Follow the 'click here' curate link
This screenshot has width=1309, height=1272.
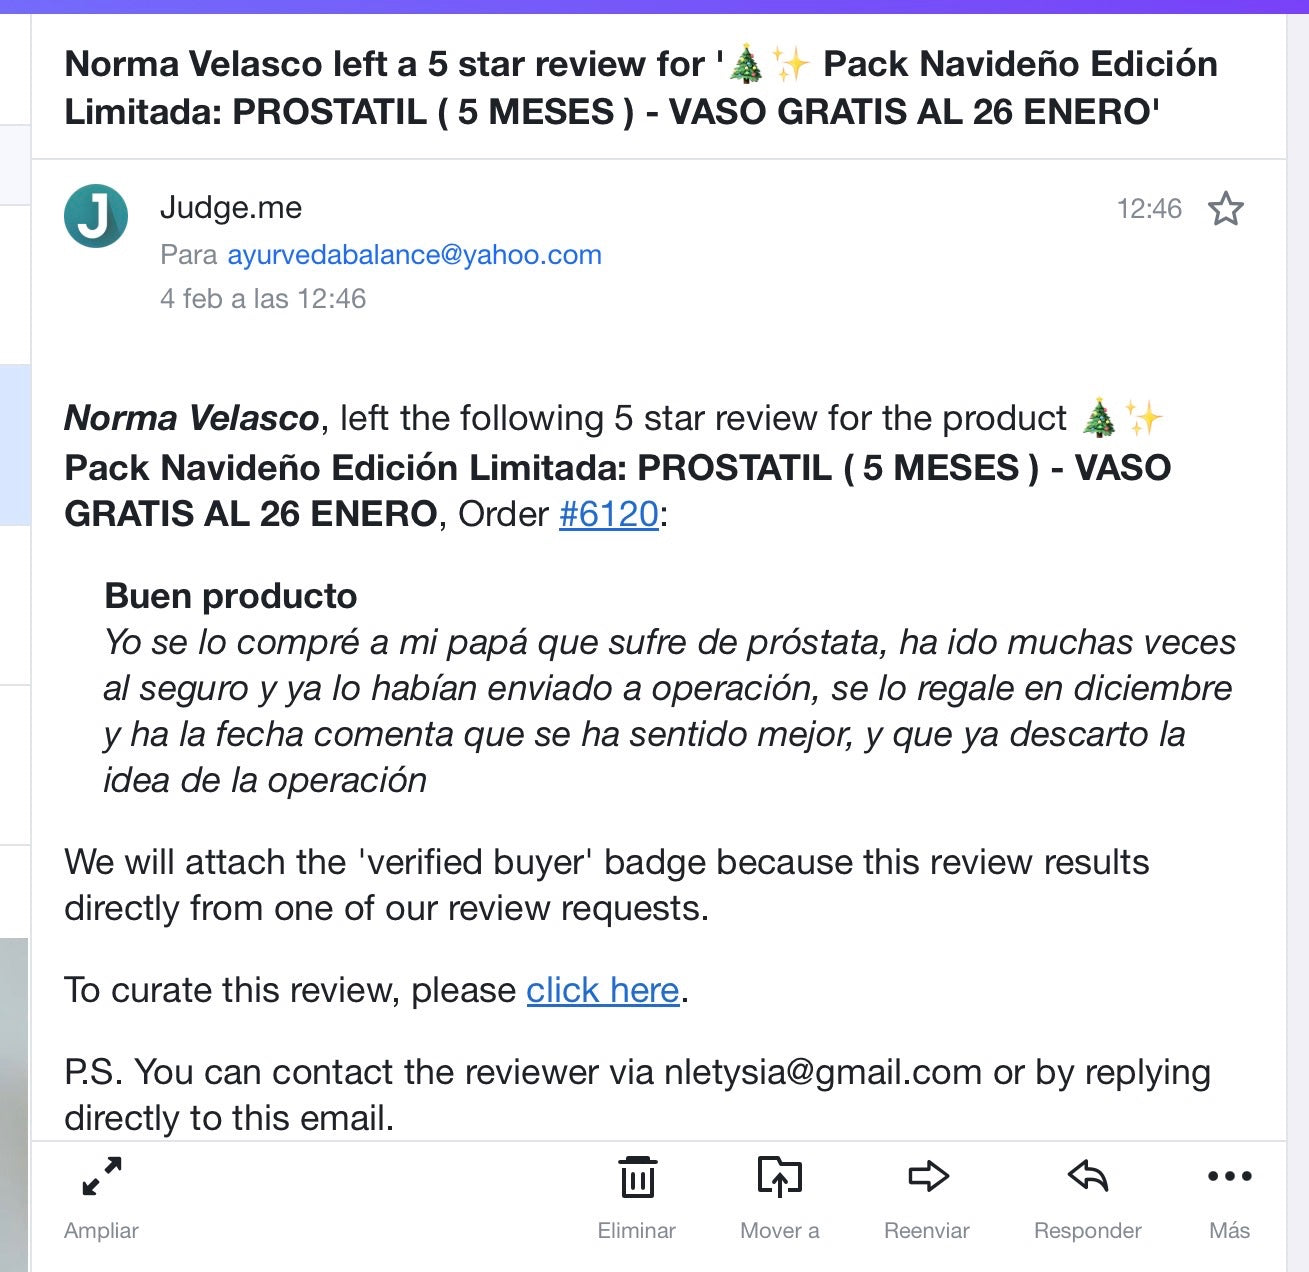603,990
